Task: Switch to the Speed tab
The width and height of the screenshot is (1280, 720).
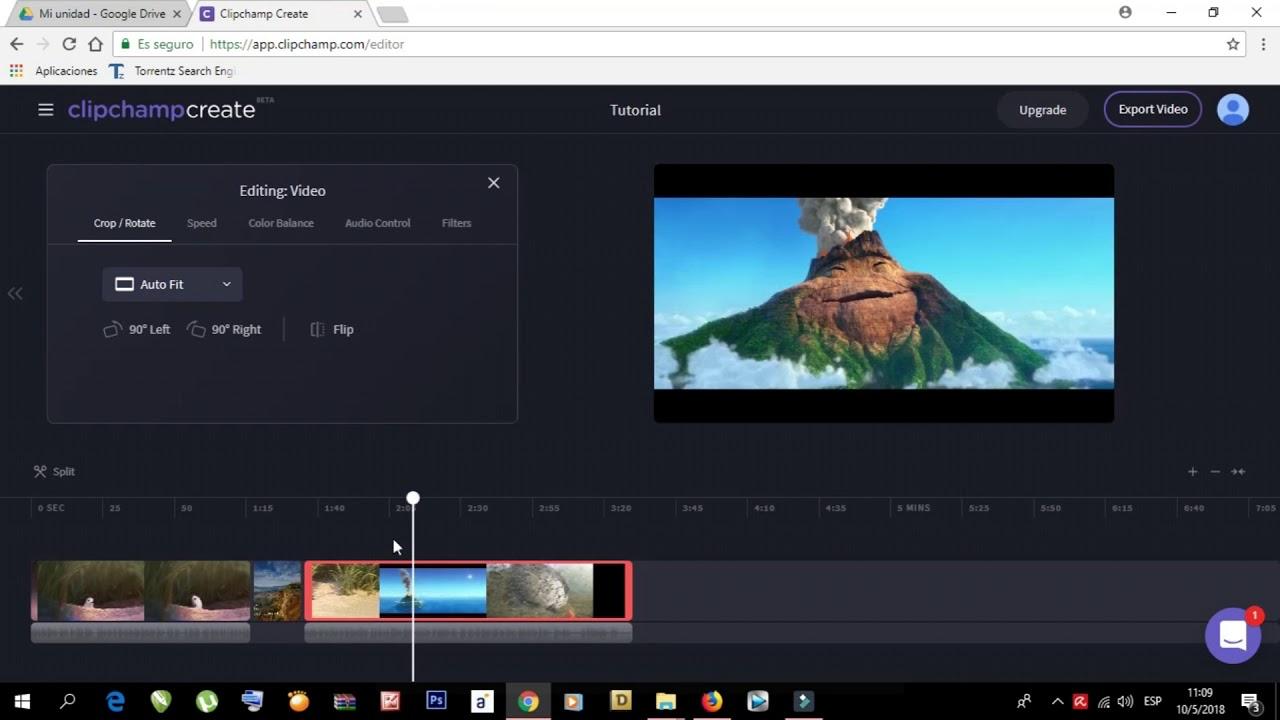Action: pos(201,223)
